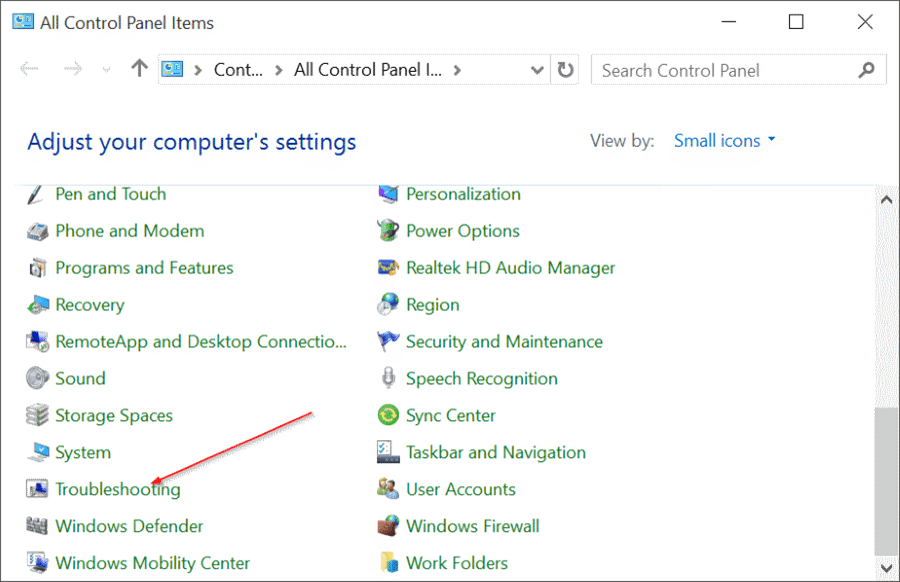The width and height of the screenshot is (900, 582).
Task: Open Programs and Features
Action: click(145, 268)
